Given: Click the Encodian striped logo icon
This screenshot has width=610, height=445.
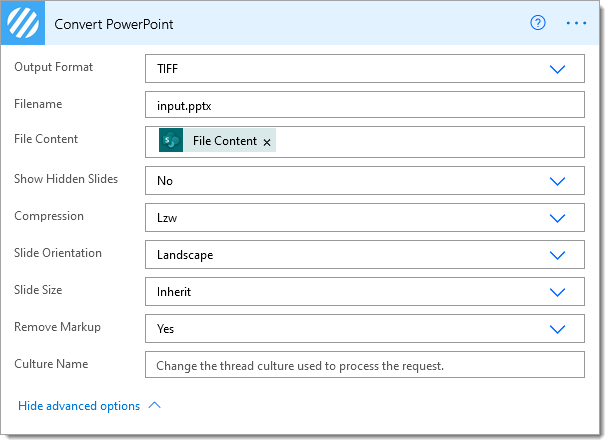Looking at the screenshot, I should click(23, 23).
